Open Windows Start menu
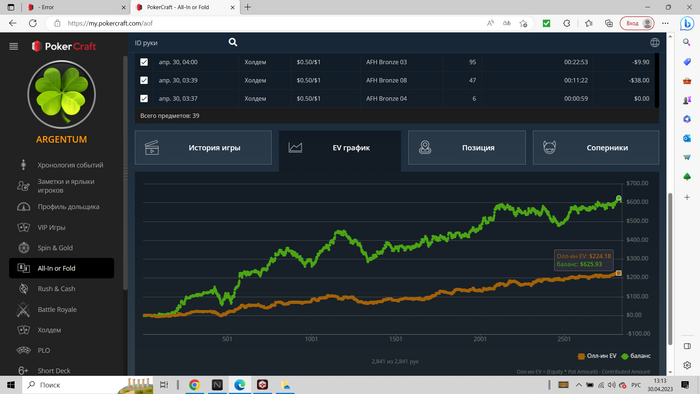The image size is (700, 394). 11,385
